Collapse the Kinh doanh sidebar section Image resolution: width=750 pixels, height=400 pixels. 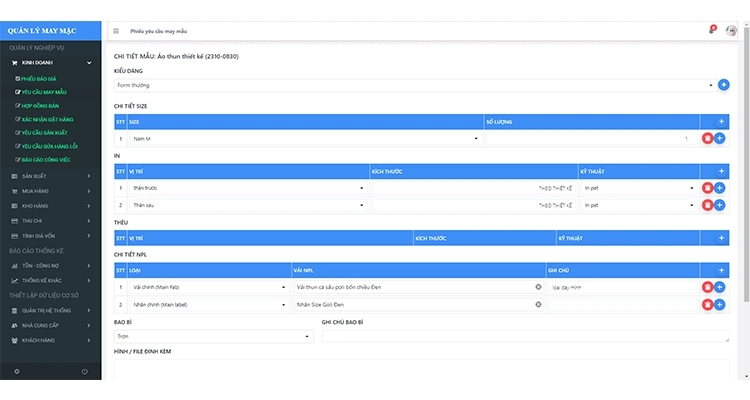point(50,63)
